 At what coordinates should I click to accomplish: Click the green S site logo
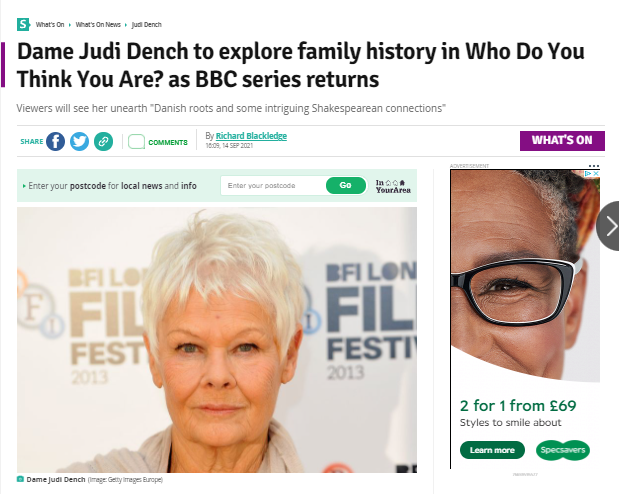23,24
